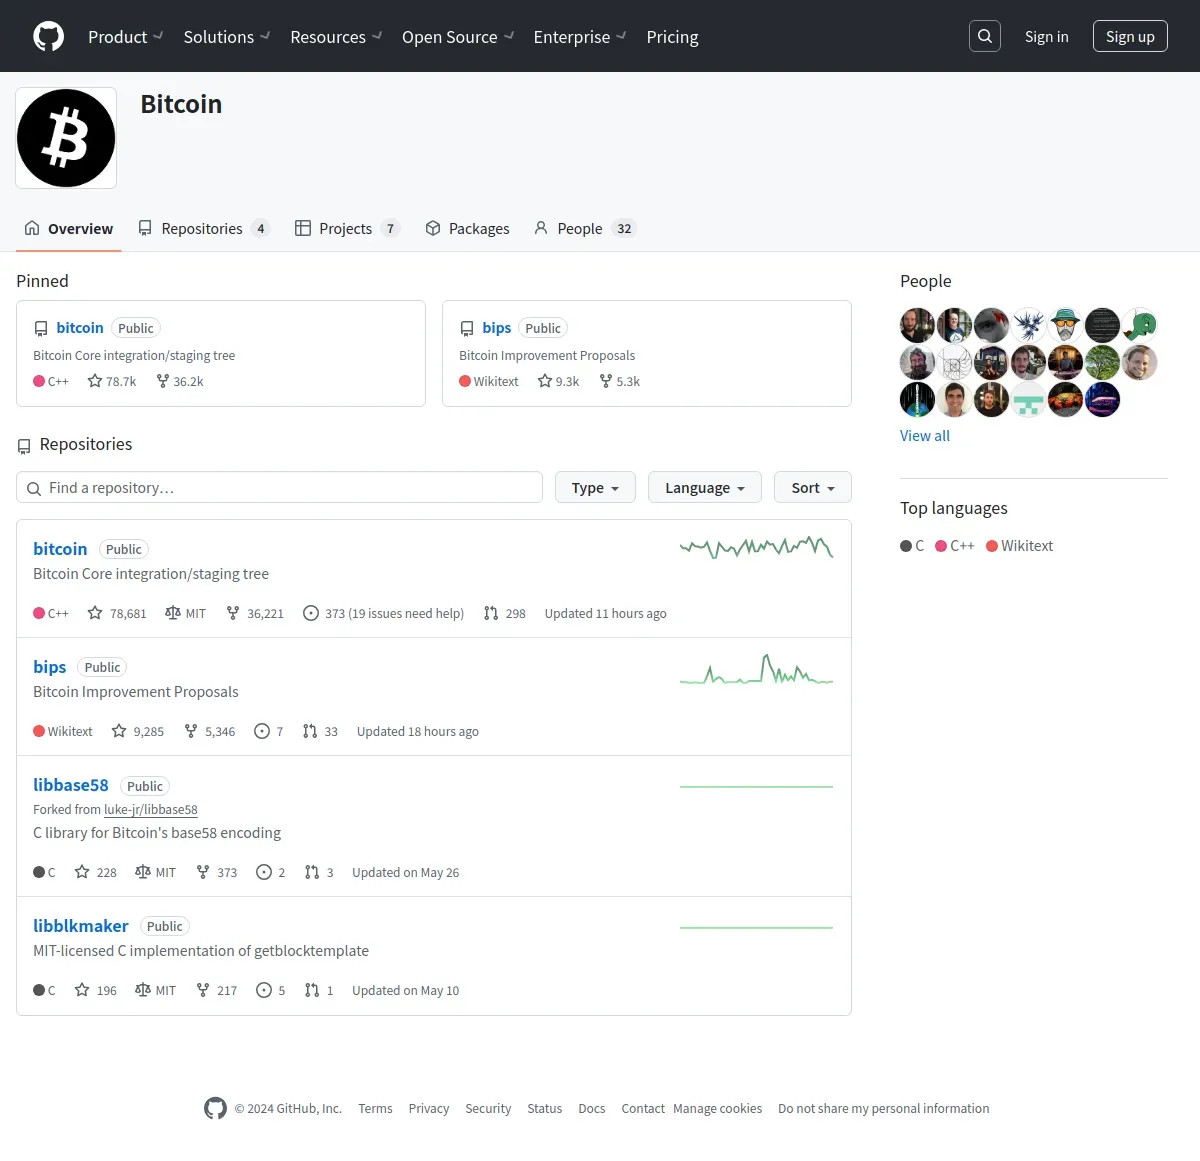
Task: Open the 2 issues of libbase58
Action: click(x=271, y=872)
